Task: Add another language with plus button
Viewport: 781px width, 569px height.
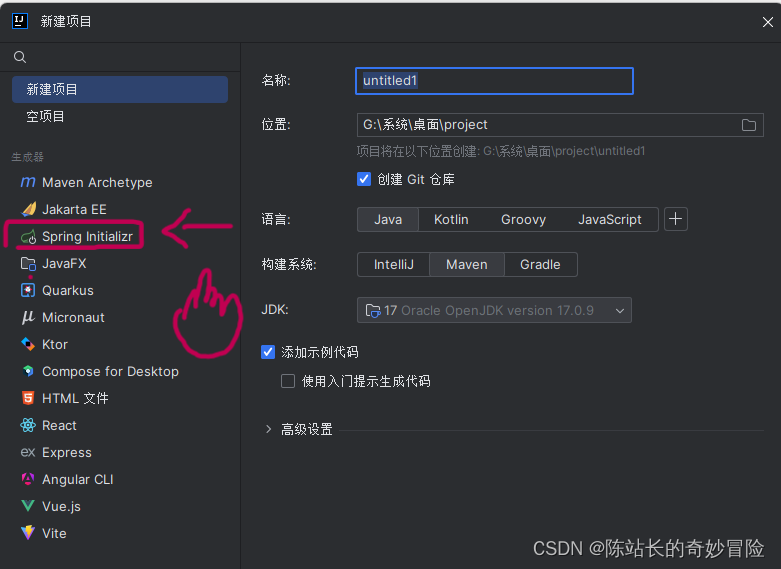Action: click(676, 219)
